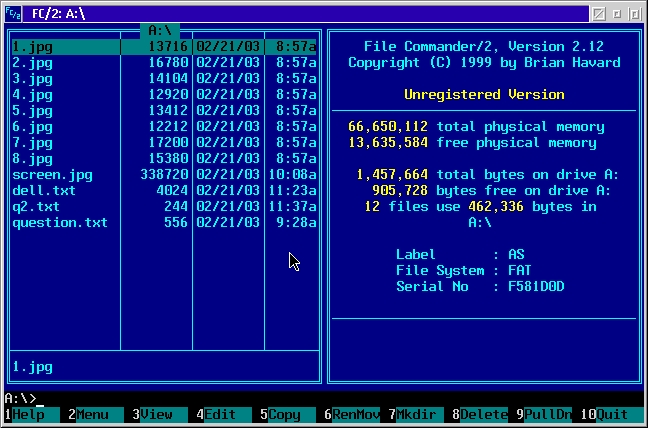
Task: Click the 3View function key button
Action: point(160,414)
